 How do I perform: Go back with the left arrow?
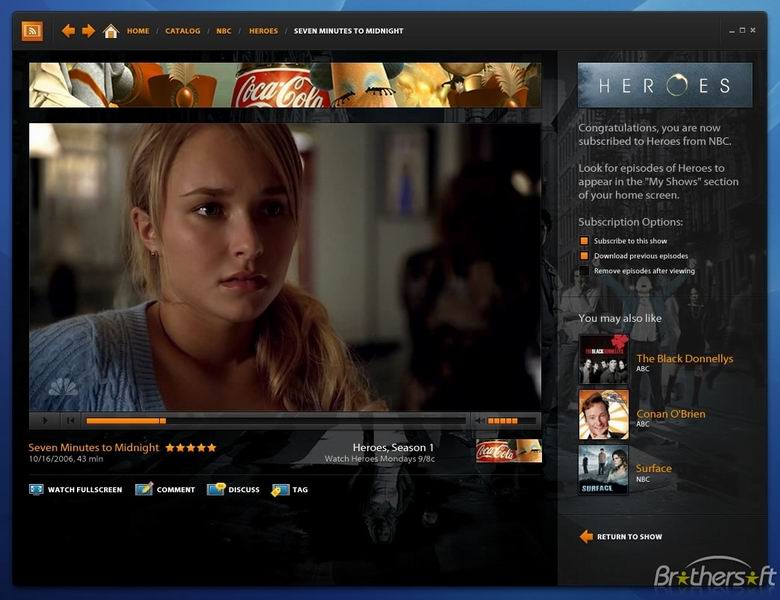click(x=68, y=31)
